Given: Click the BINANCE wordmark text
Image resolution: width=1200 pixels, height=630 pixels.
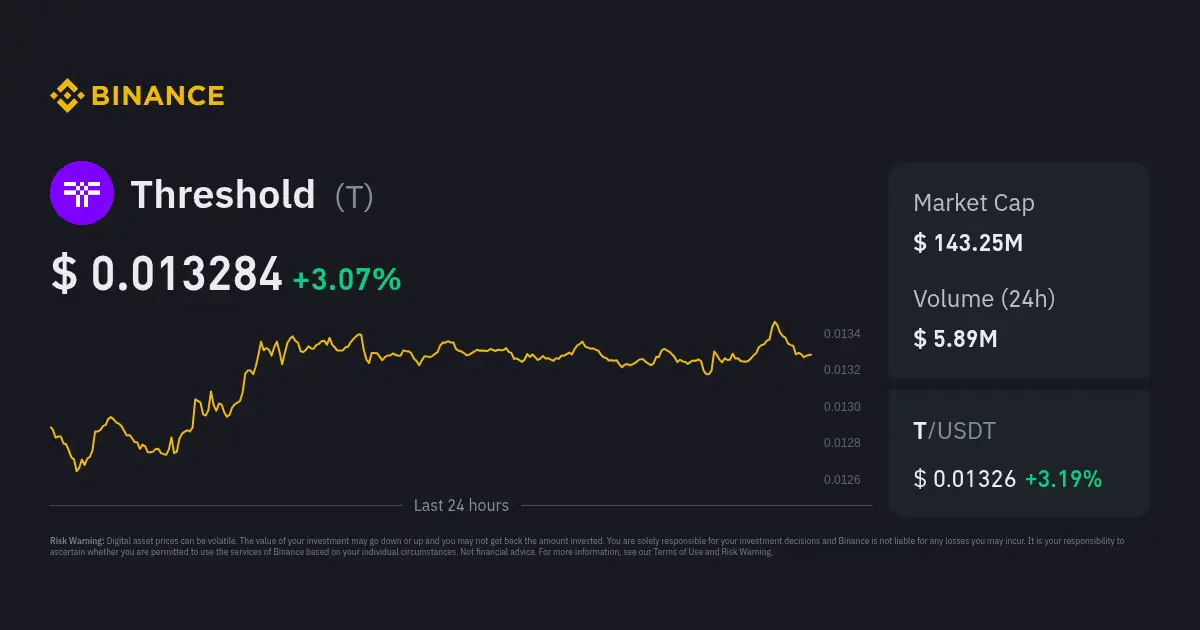Looking at the screenshot, I should point(158,96).
